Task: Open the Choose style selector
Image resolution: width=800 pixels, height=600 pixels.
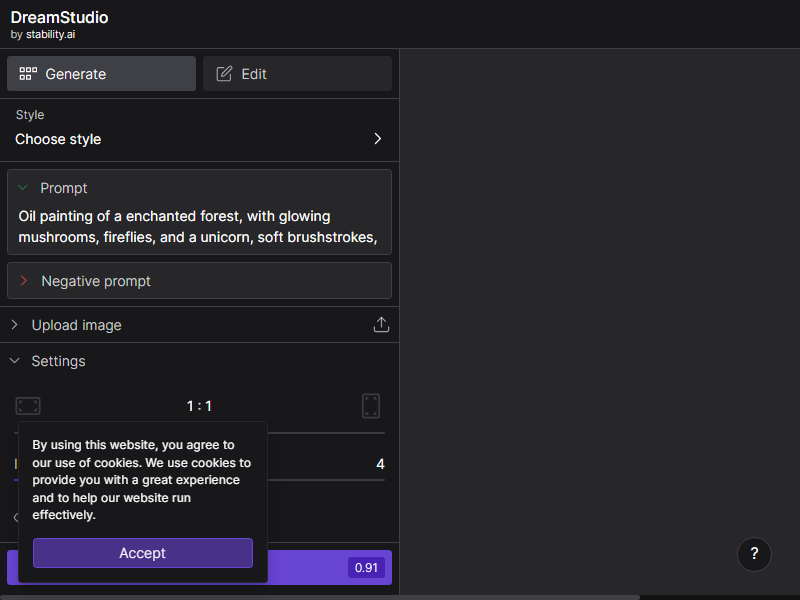Action: click(199, 139)
